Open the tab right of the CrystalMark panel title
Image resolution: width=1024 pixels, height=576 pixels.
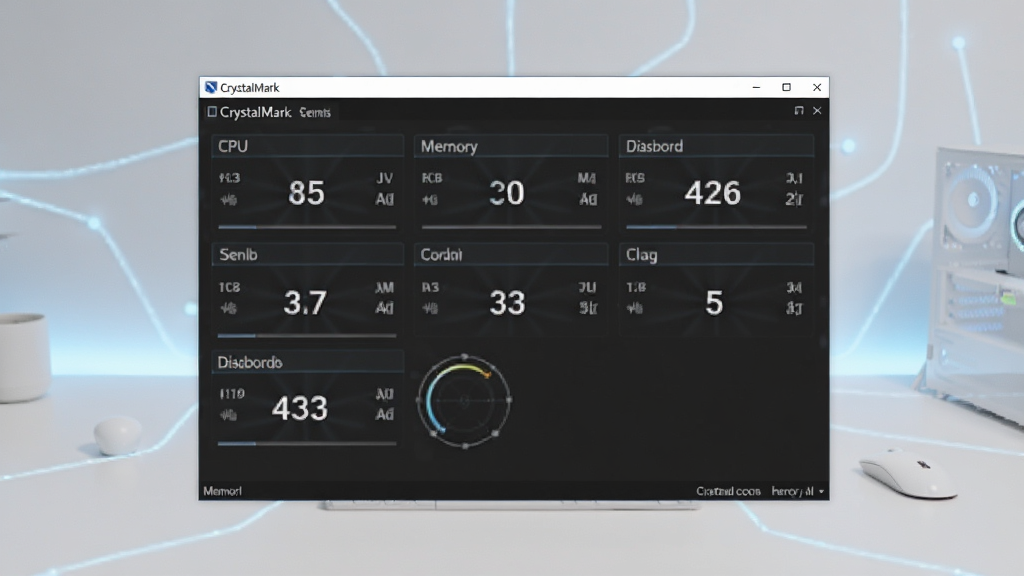click(x=315, y=112)
